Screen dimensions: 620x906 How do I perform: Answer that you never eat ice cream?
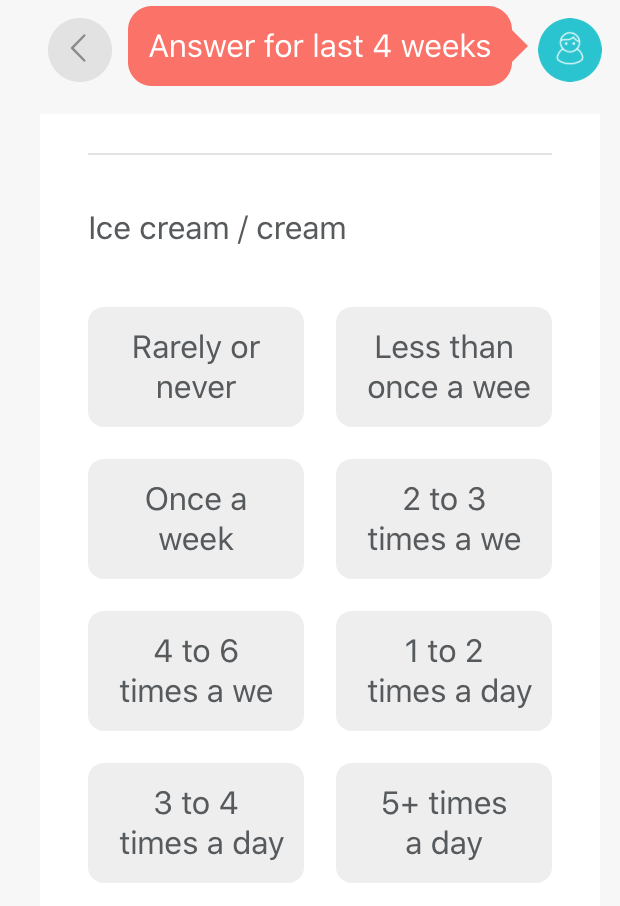click(196, 367)
